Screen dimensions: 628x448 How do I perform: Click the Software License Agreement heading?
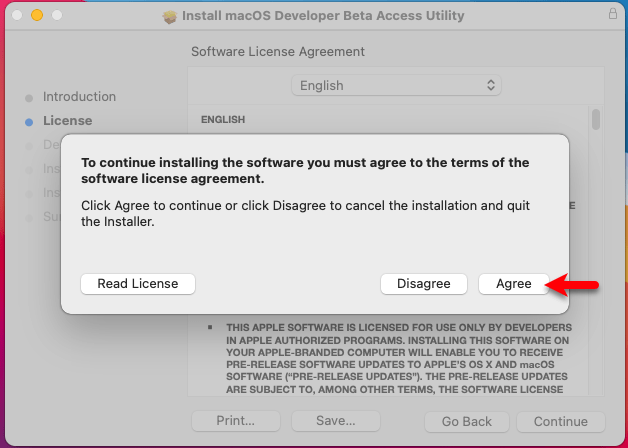coord(278,52)
